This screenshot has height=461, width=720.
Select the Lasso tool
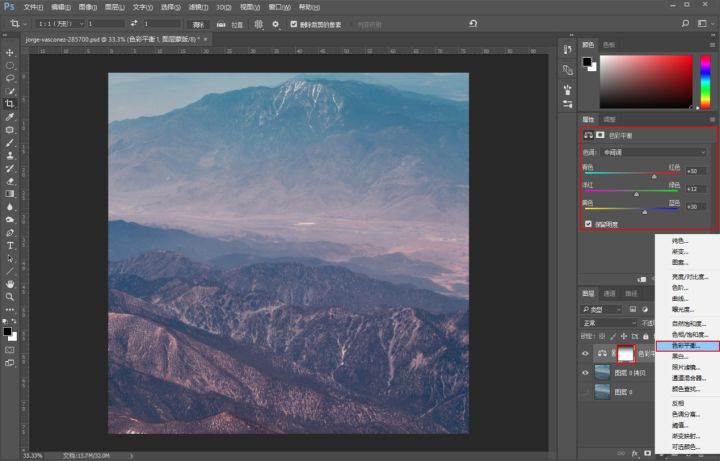10,78
